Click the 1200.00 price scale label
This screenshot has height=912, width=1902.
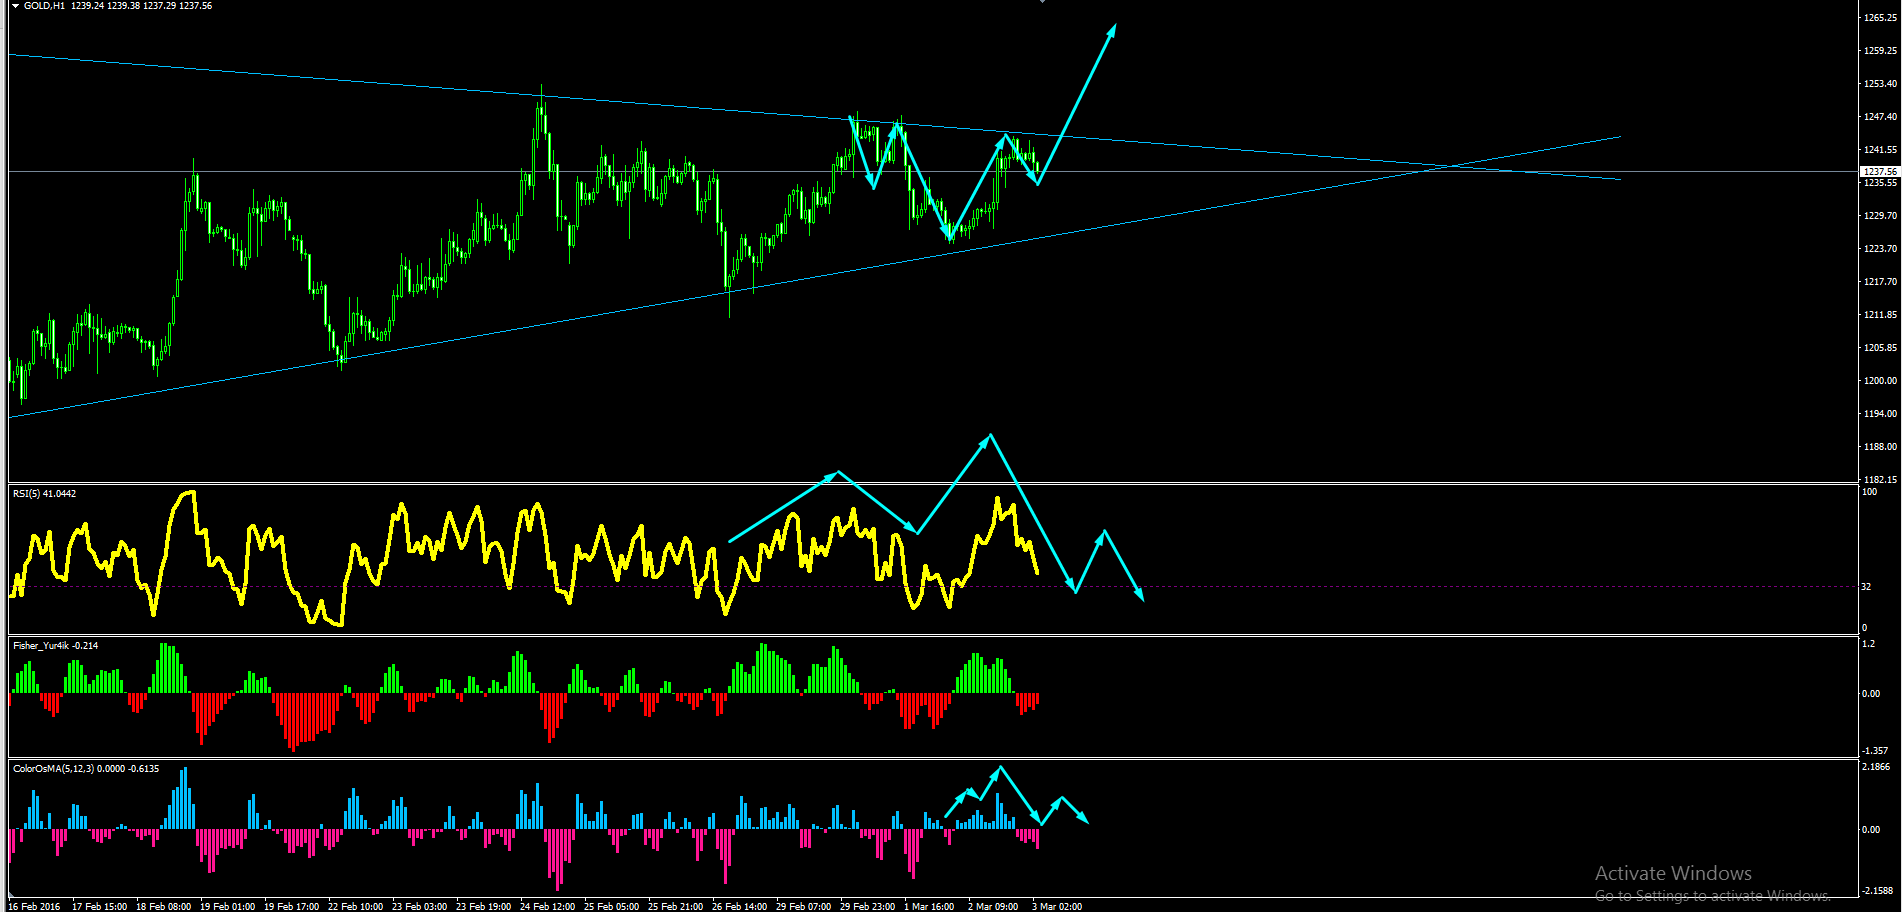pos(1880,380)
